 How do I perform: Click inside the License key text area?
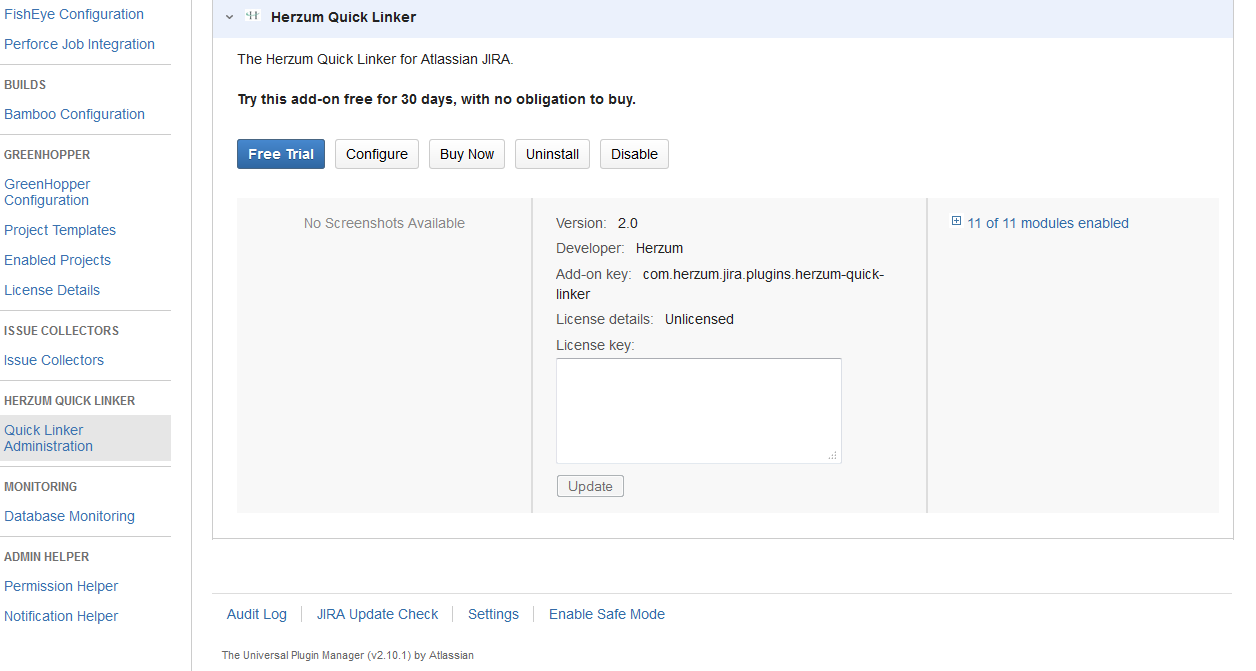[698, 410]
